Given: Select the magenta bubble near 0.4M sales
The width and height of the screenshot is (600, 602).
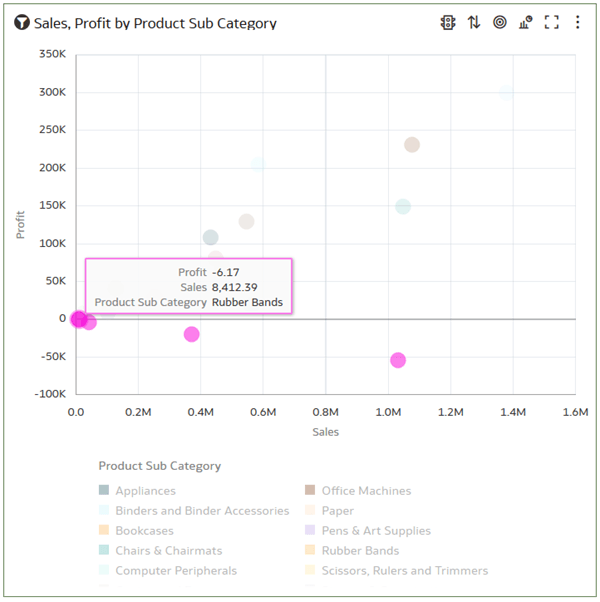Looking at the screenshot, I should point(191,334).
